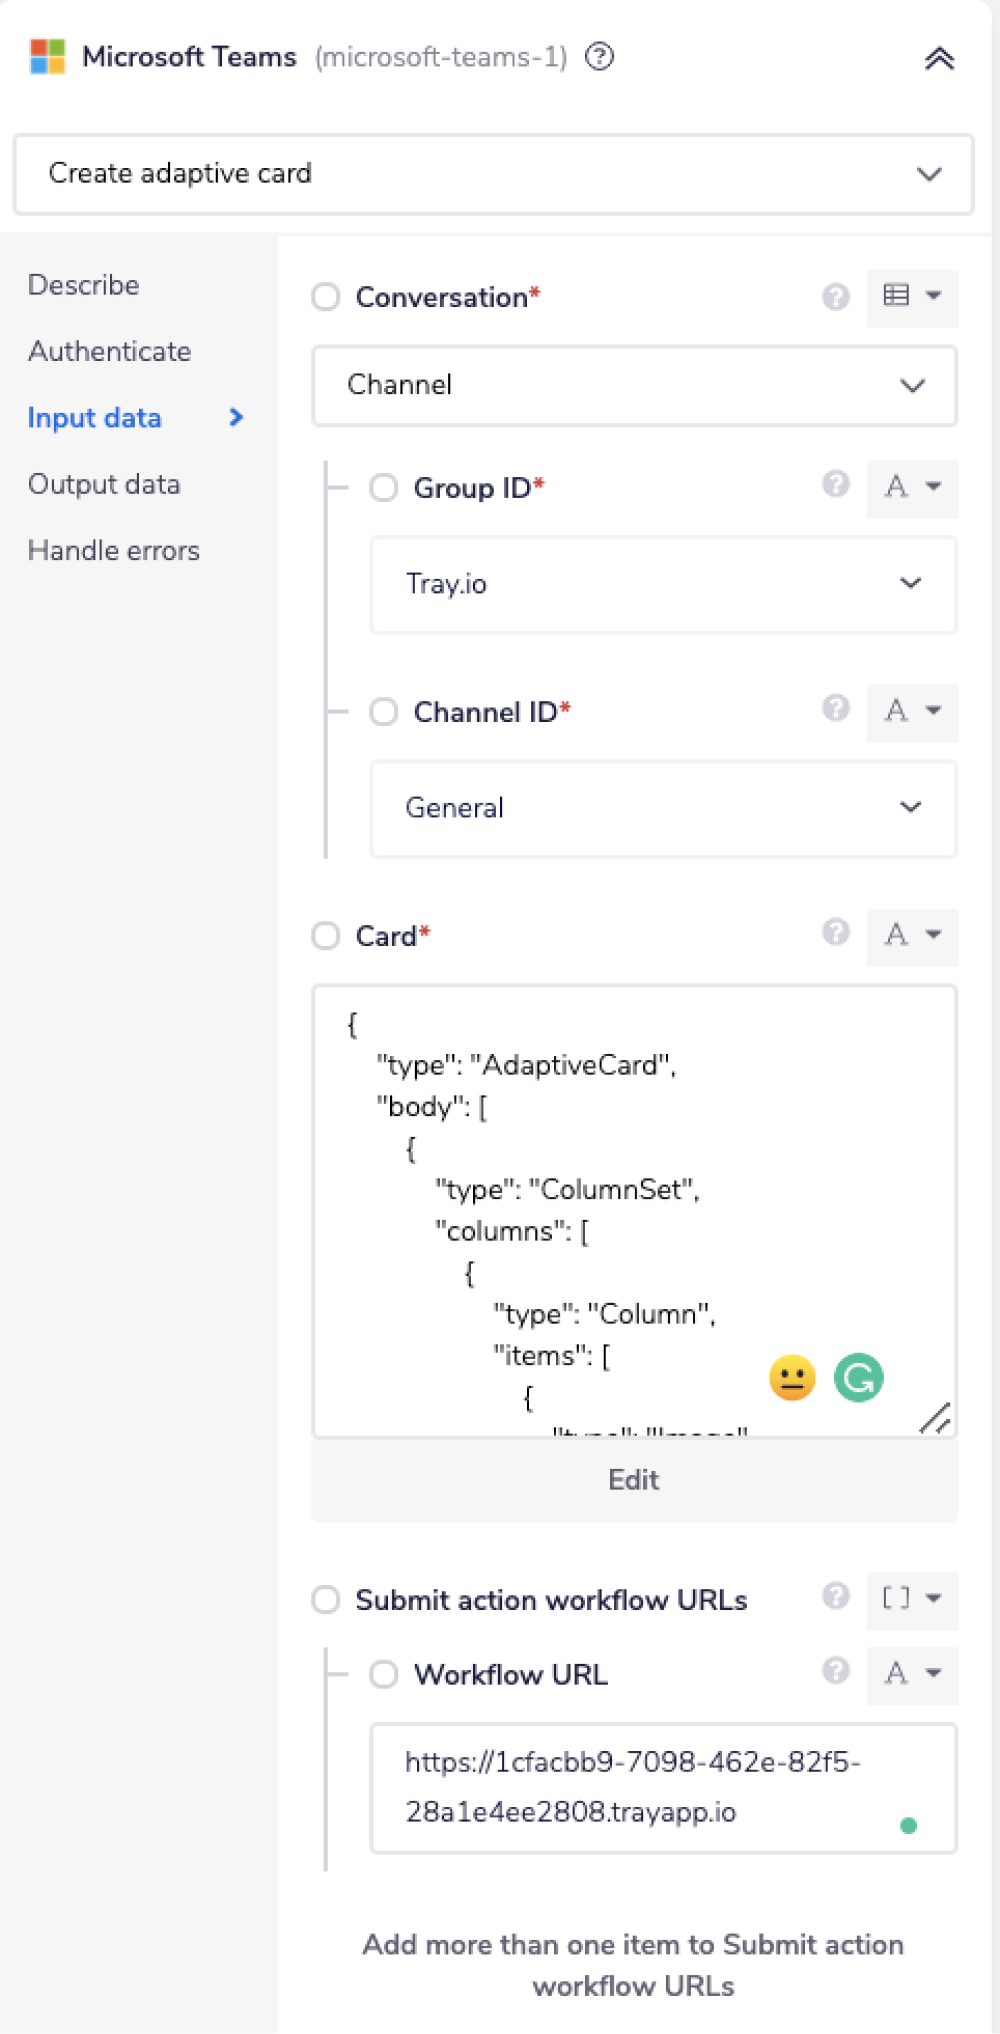This screenshot has width=1000, height=2034.
Task: Expand the Channel conversation dropdown
Action: [633, 386]
